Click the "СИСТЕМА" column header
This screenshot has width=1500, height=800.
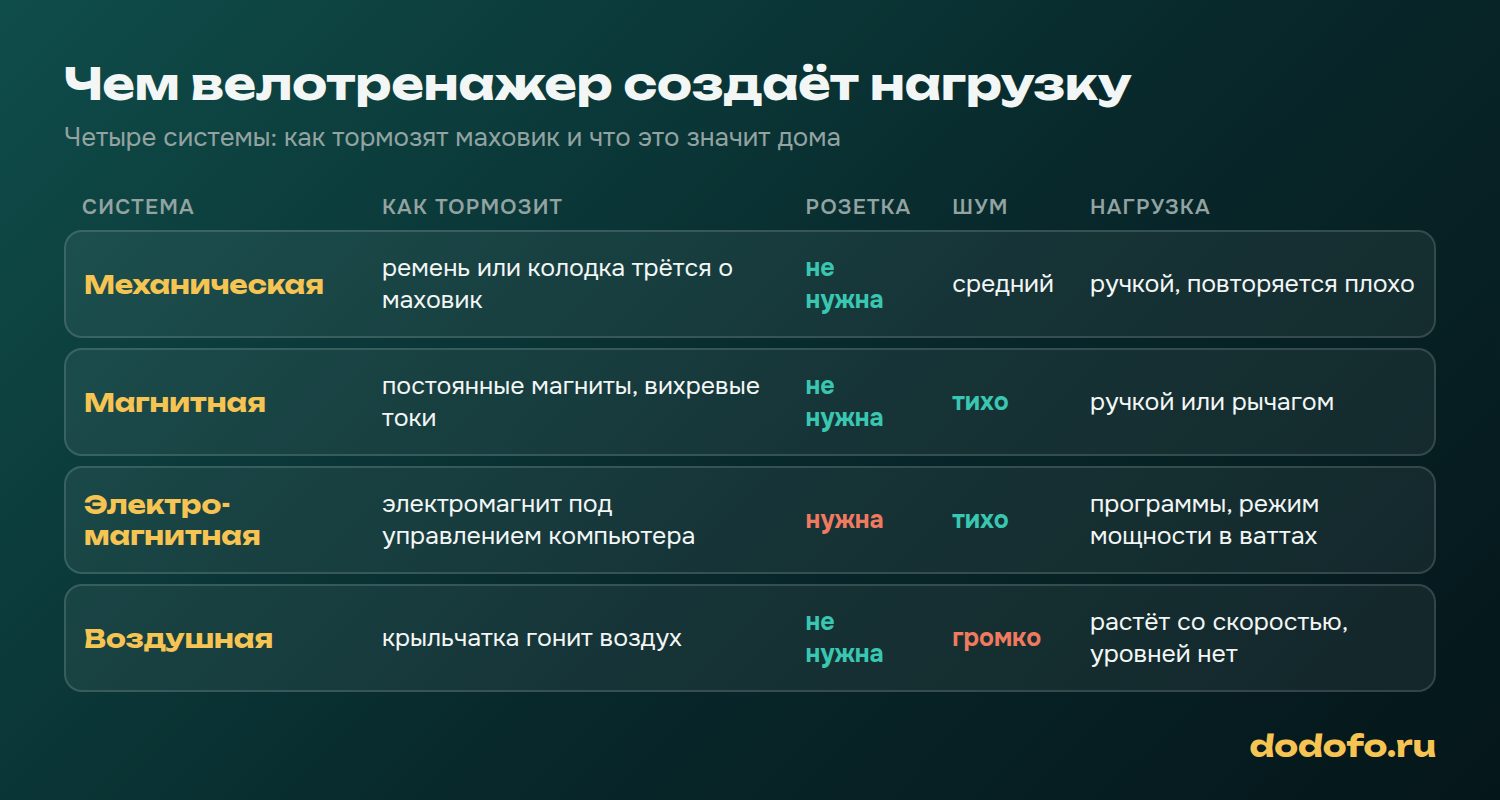[138, 207]
